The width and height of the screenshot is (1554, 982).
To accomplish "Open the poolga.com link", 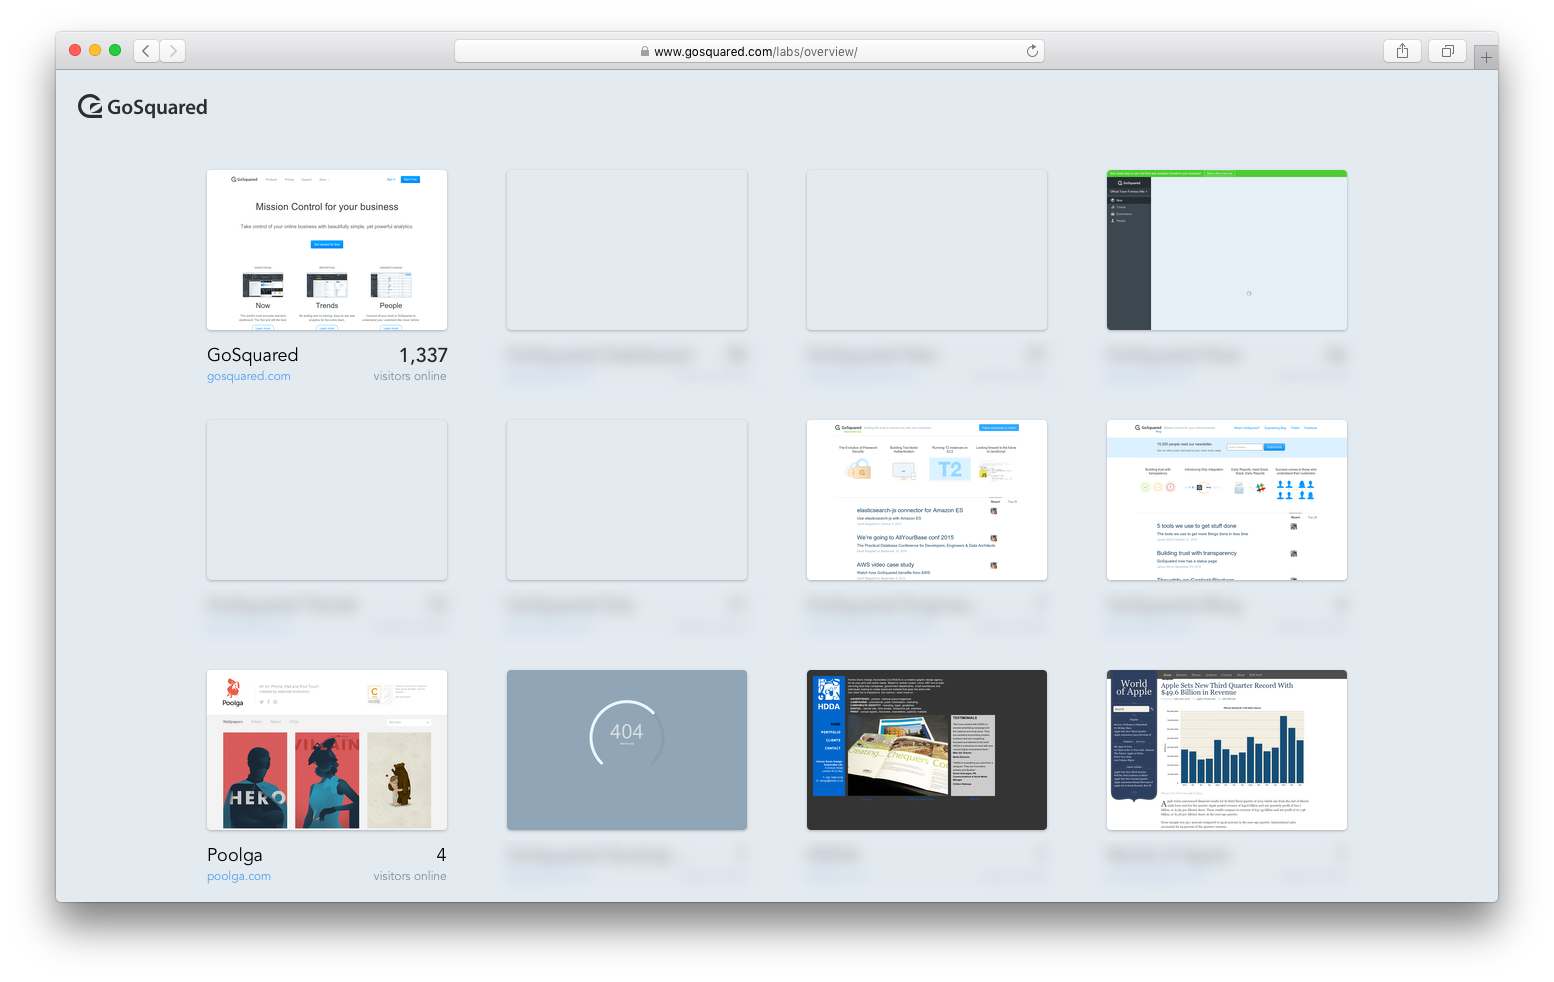I will pyautogui.click(x=239, y=876).
